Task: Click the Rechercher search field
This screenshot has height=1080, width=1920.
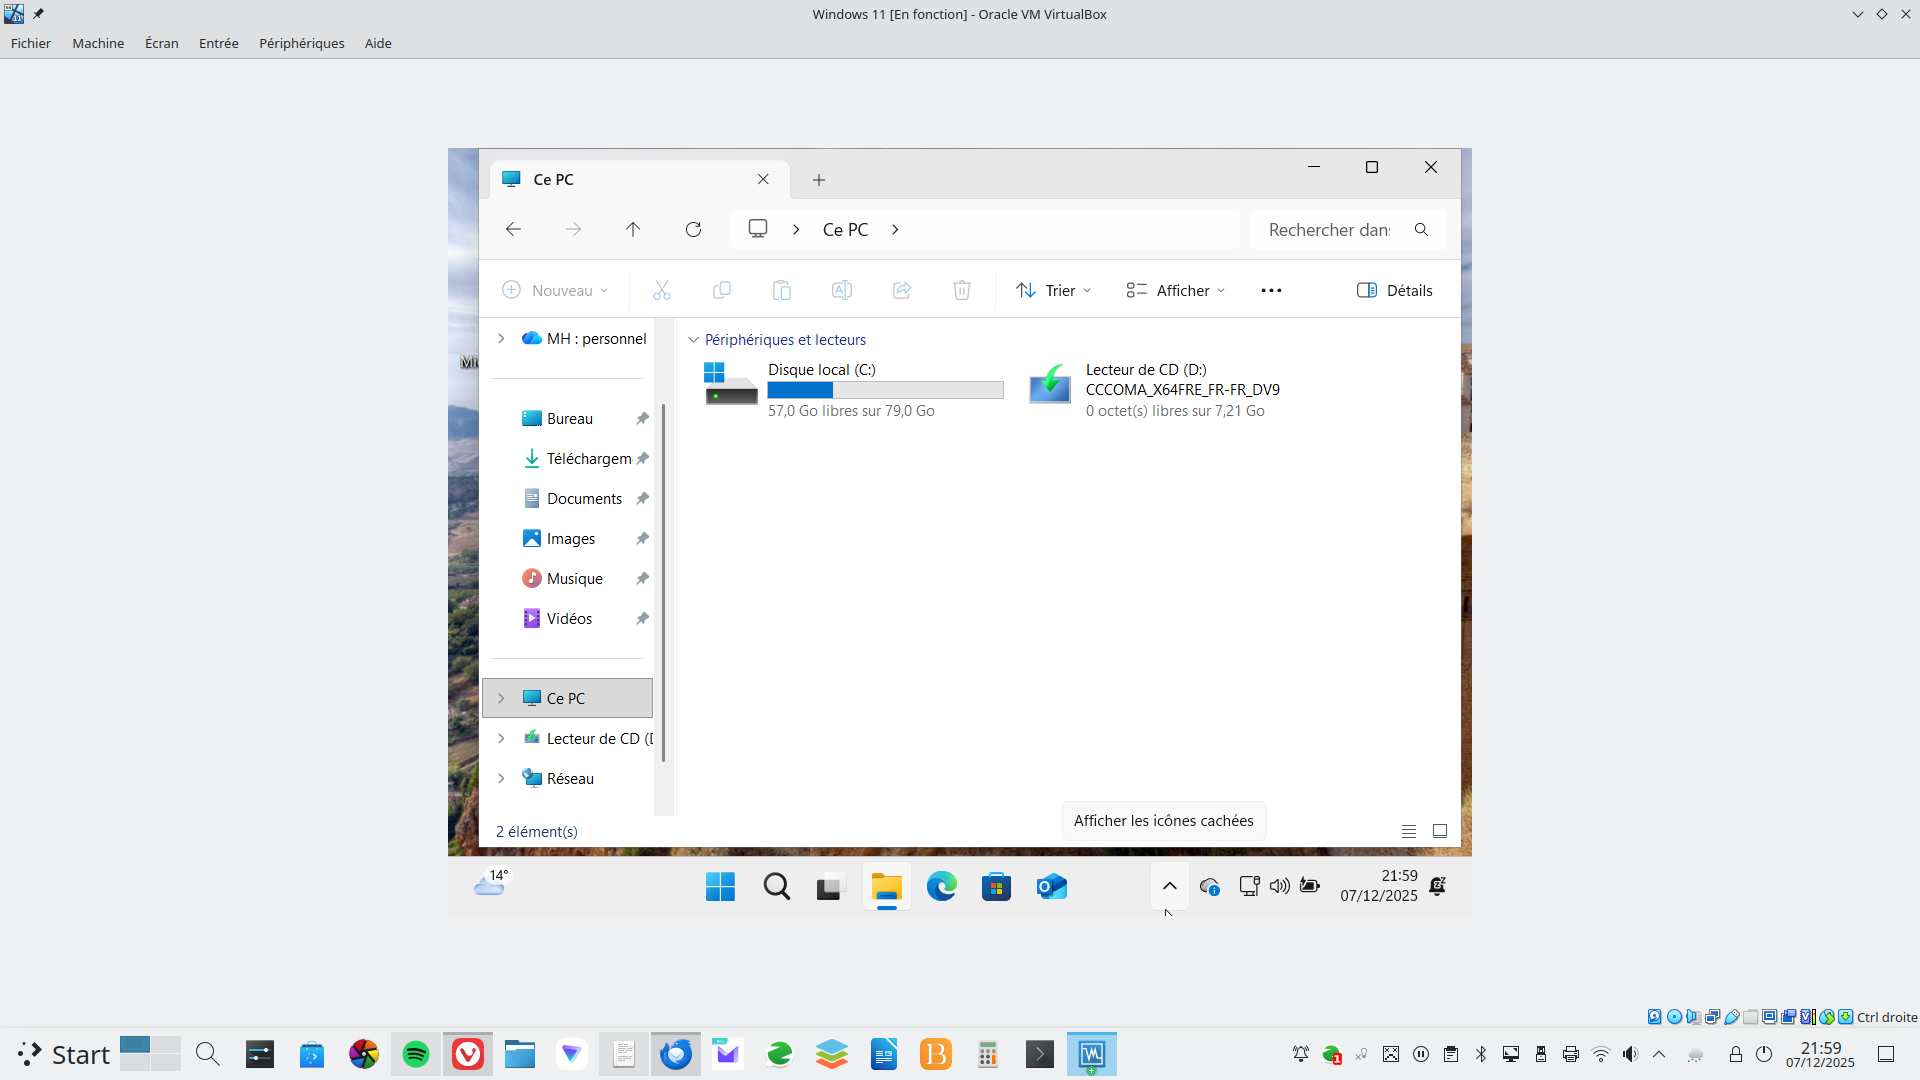Action: click(x=1330, y=229)
